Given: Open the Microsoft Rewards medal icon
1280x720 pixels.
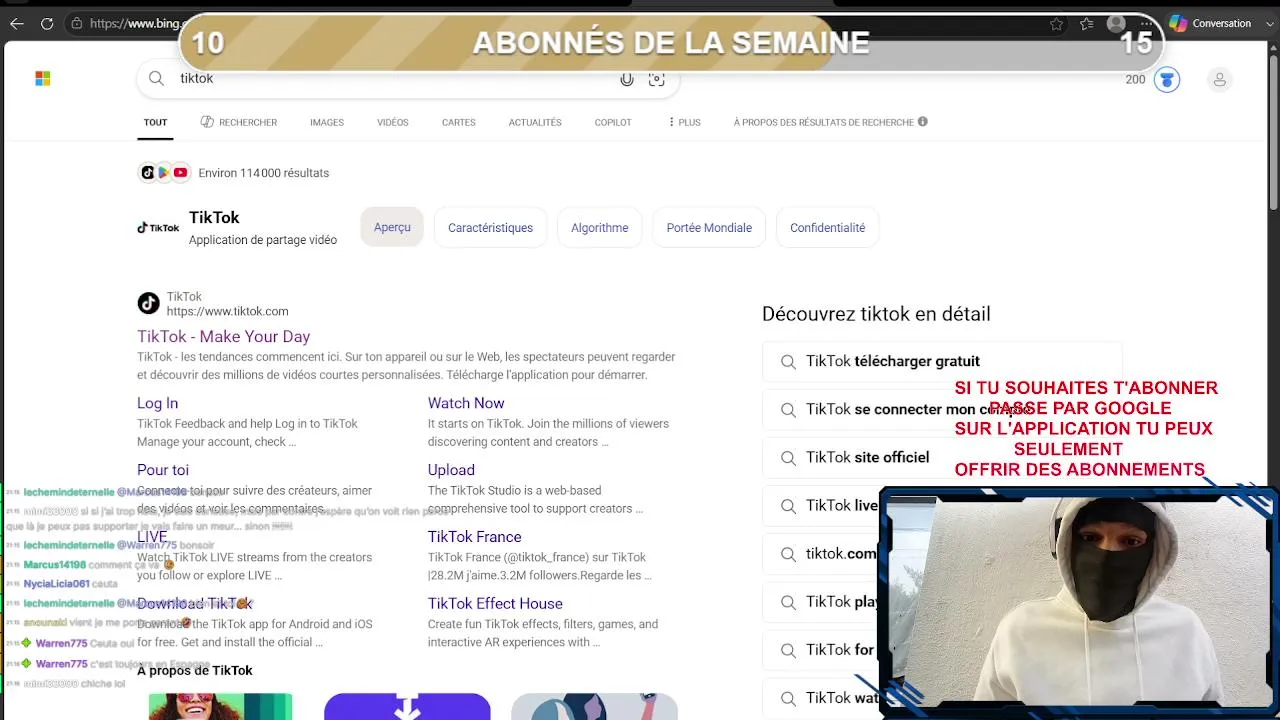Looking at the screenshot, I should pos(1167,79).
